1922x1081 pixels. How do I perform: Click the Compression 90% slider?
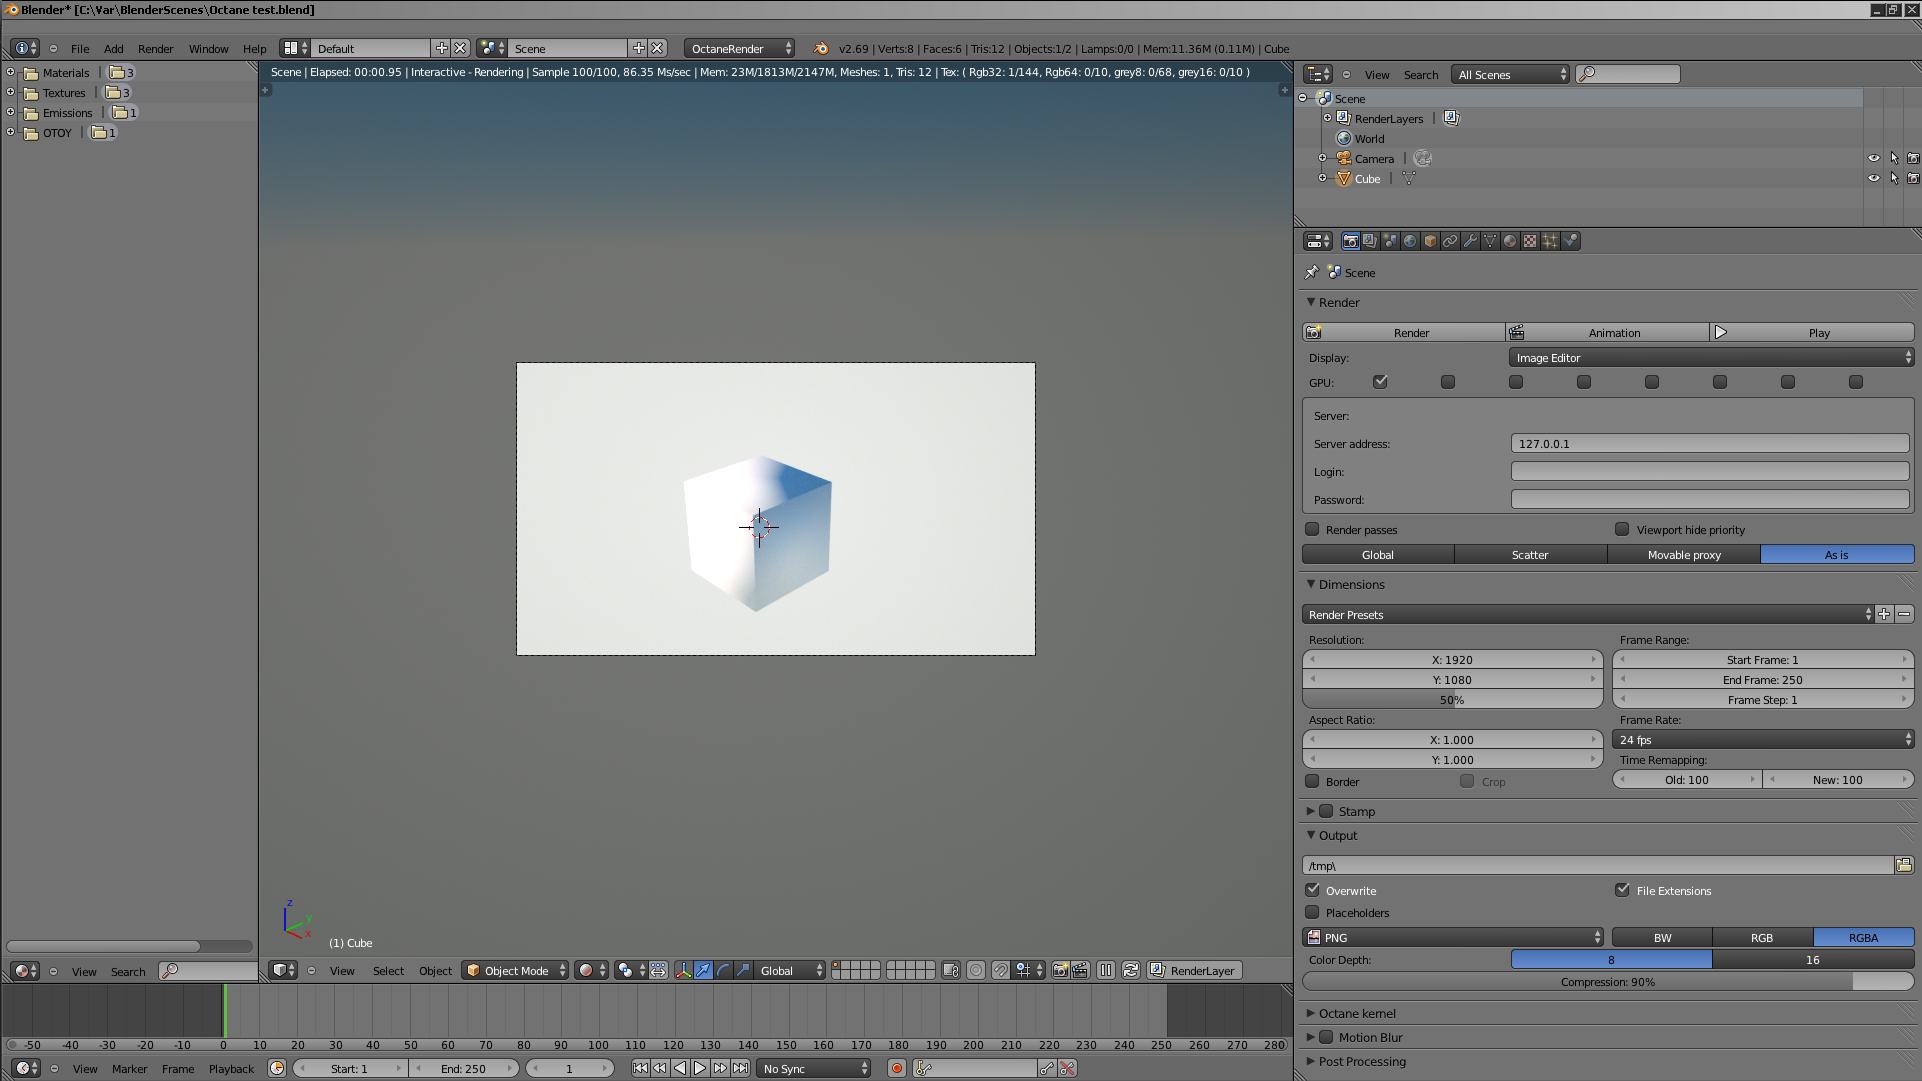click(1608, 982)
